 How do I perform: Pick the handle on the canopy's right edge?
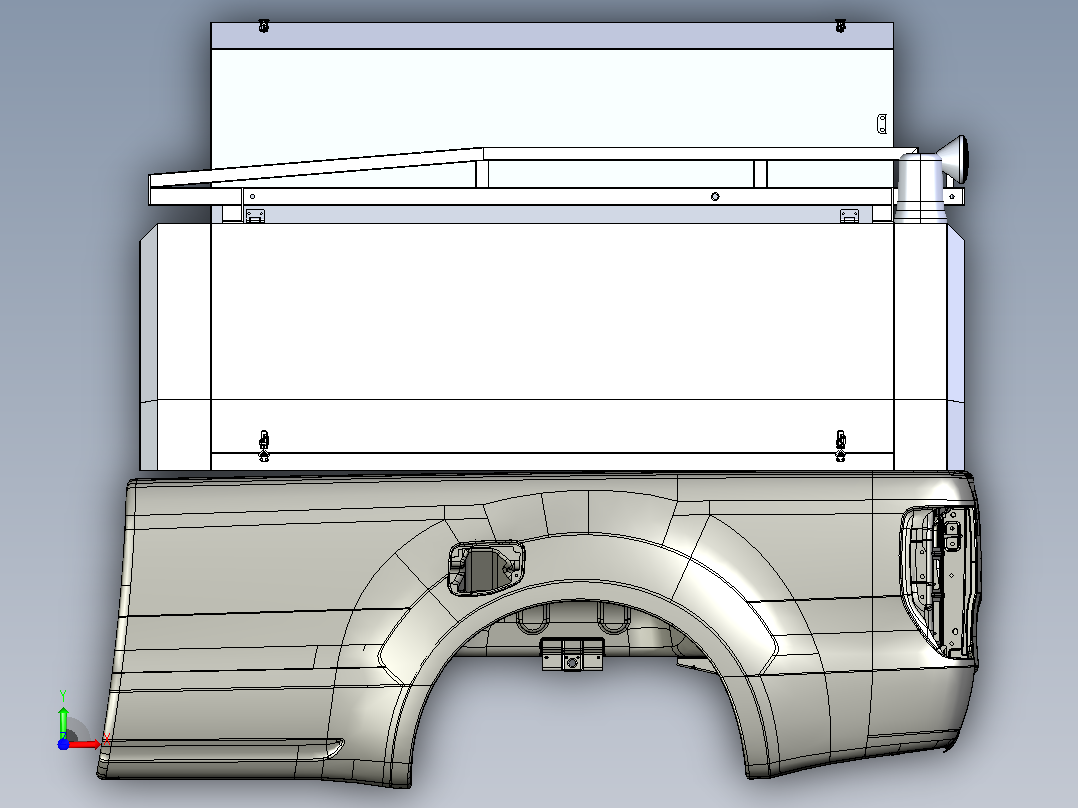tap(882, 124)
